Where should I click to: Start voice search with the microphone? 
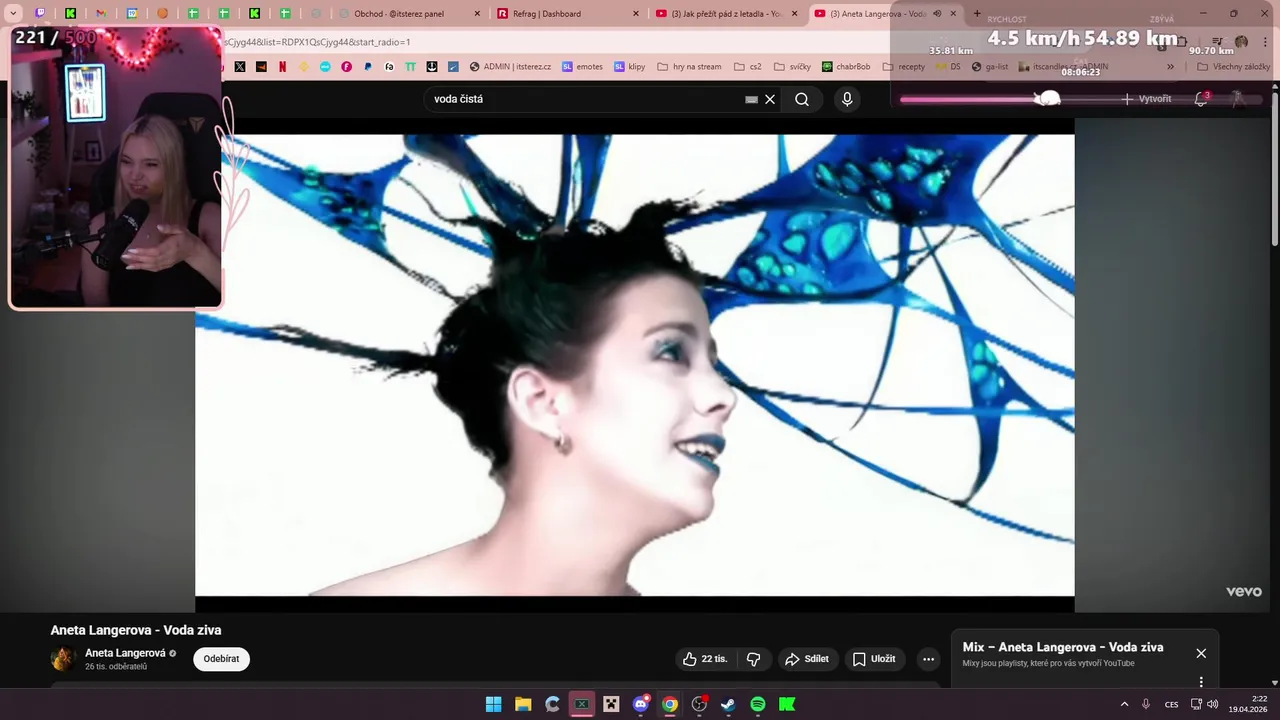[x=847, y=99]
